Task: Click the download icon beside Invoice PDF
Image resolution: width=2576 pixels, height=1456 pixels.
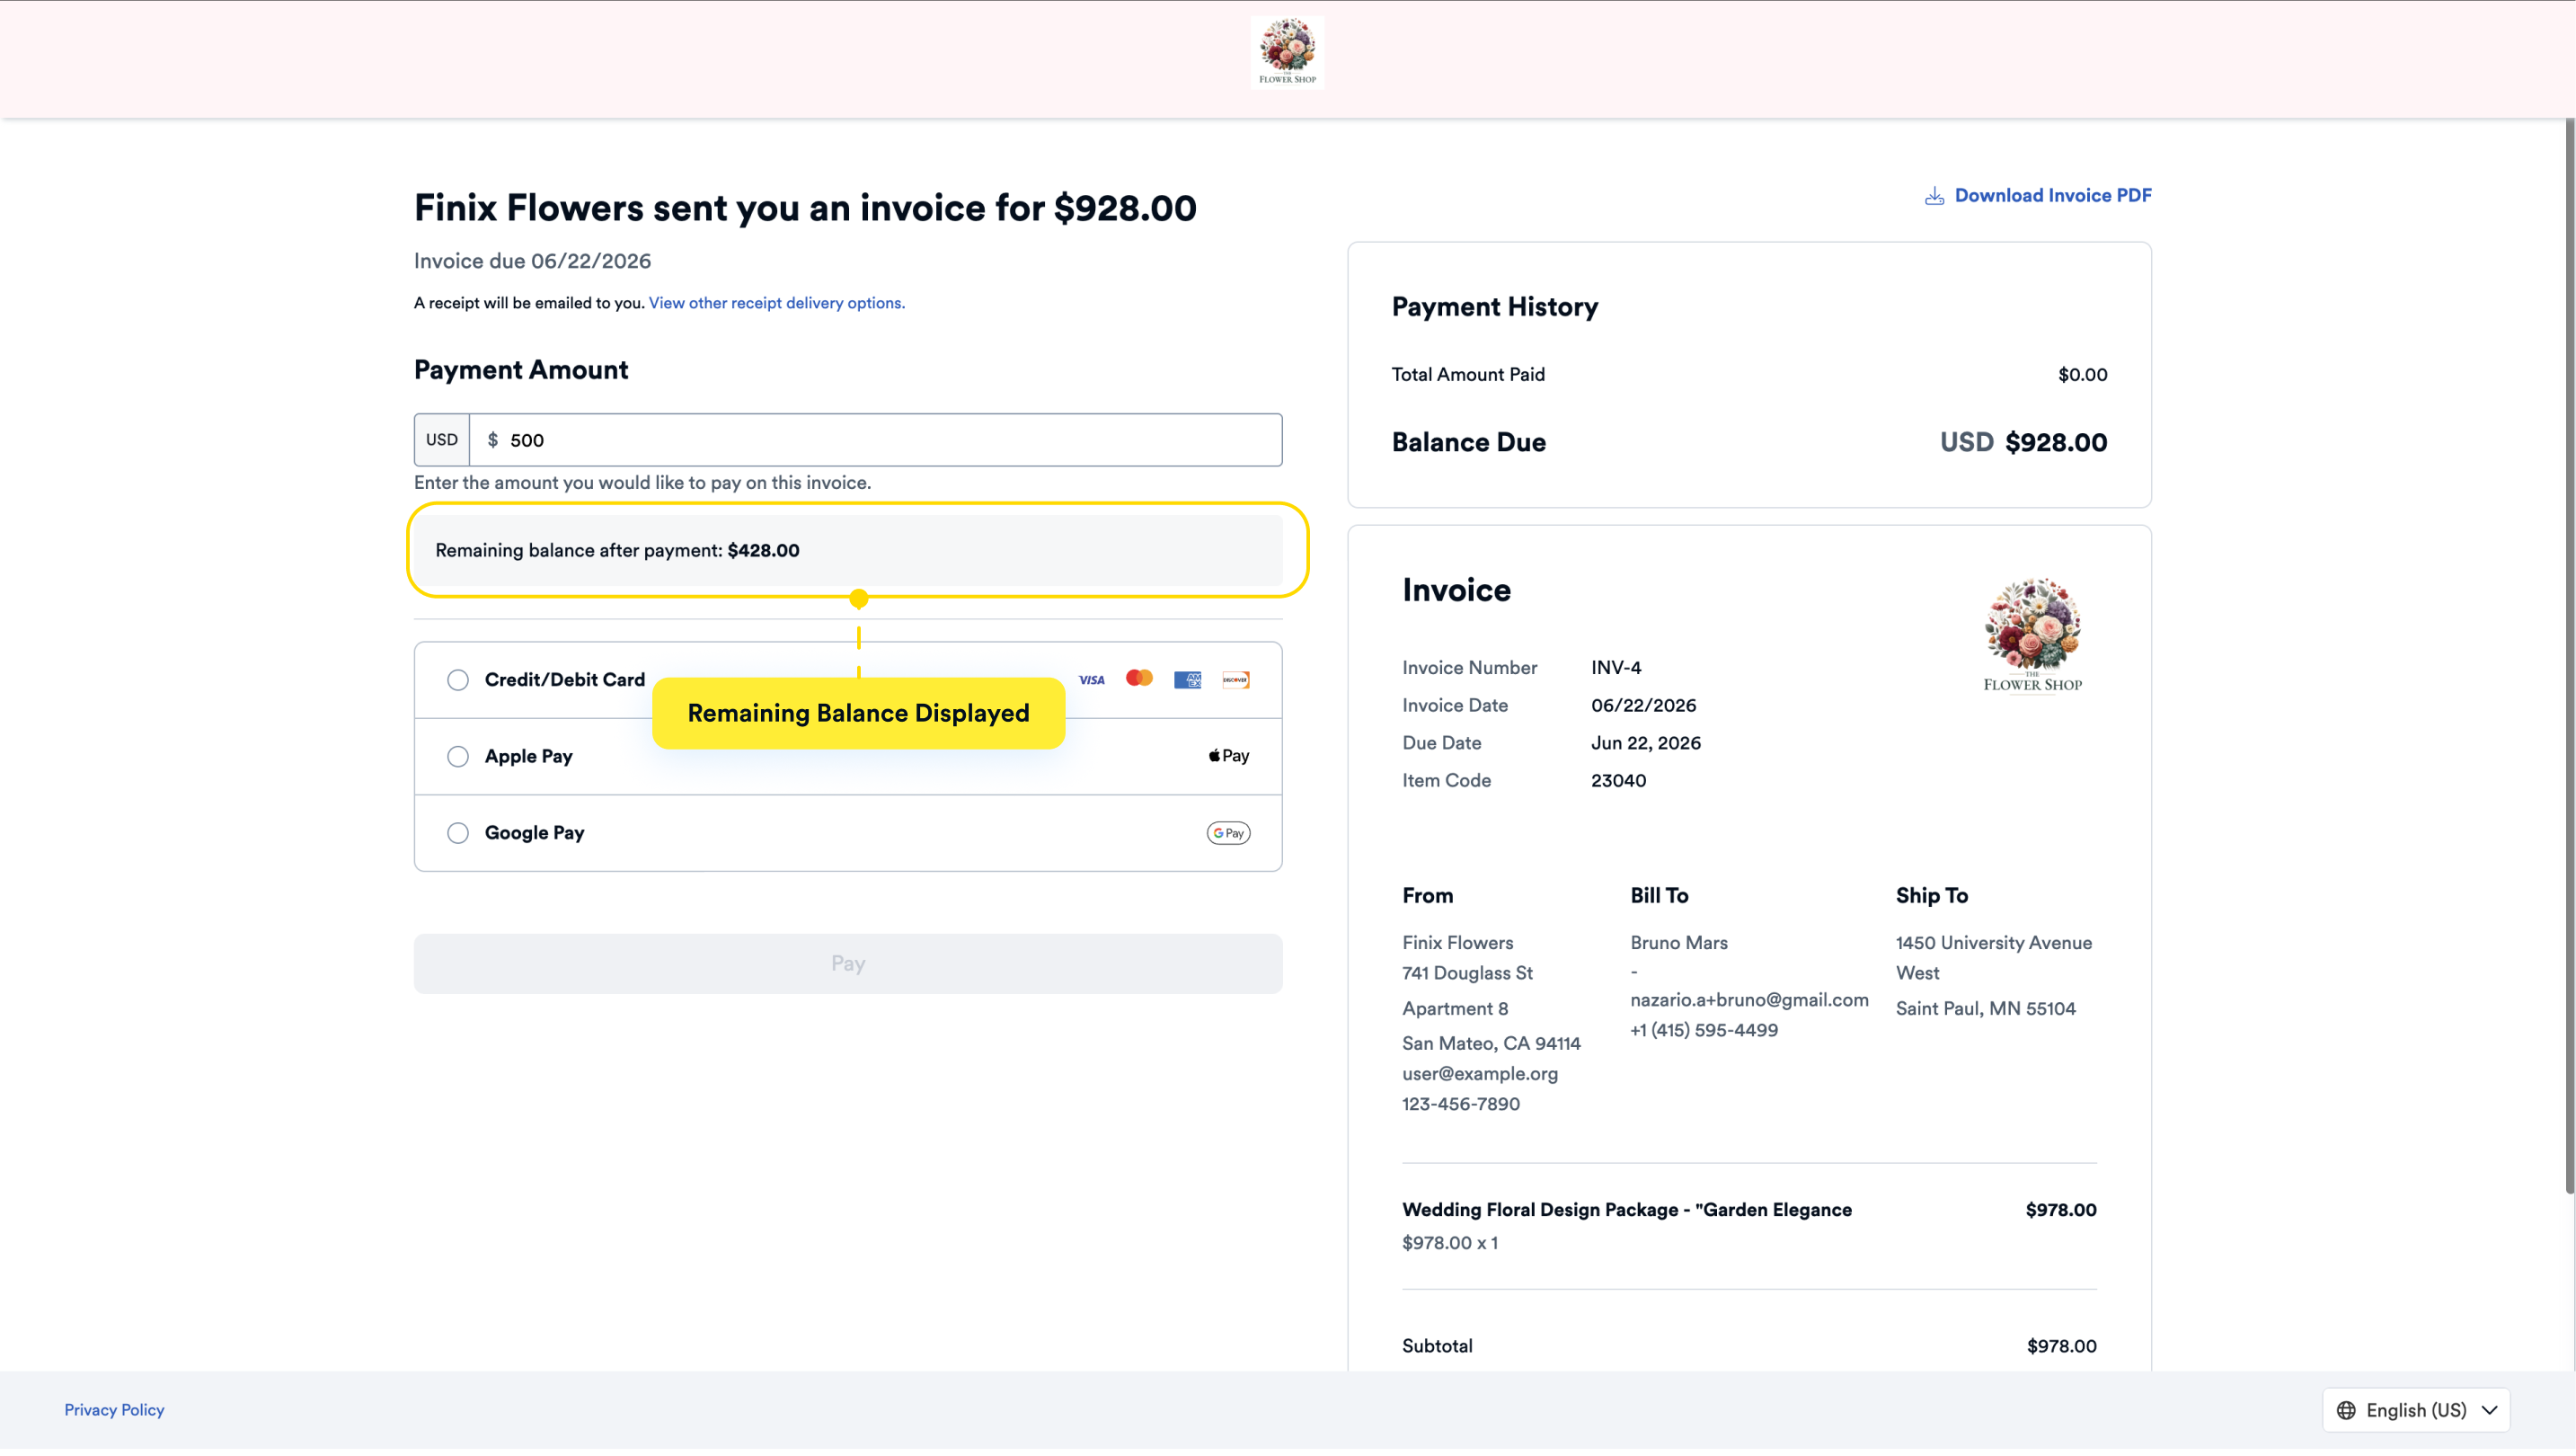Action: pos(1934,196)
